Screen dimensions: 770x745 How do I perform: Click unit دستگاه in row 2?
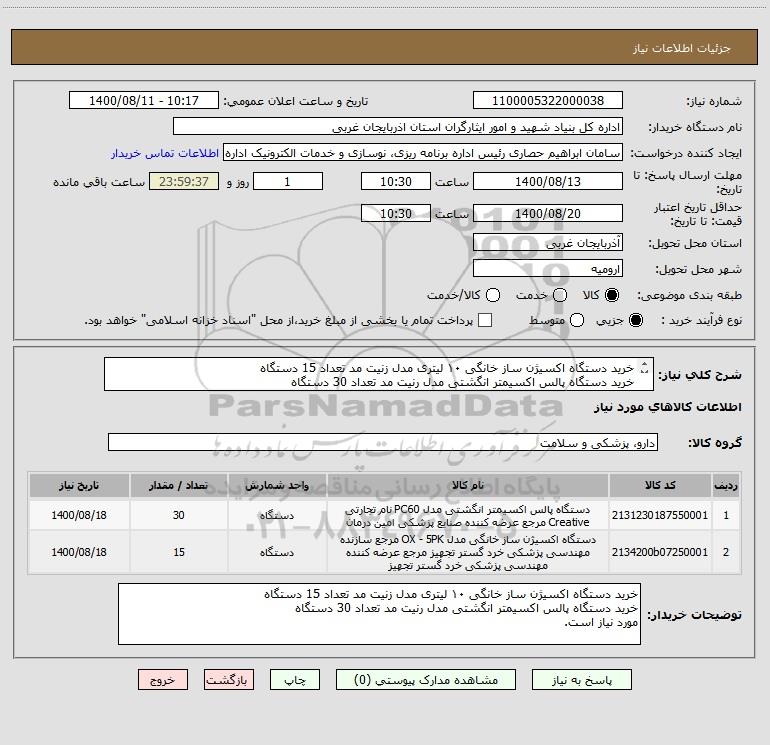[x=277, y=552]
